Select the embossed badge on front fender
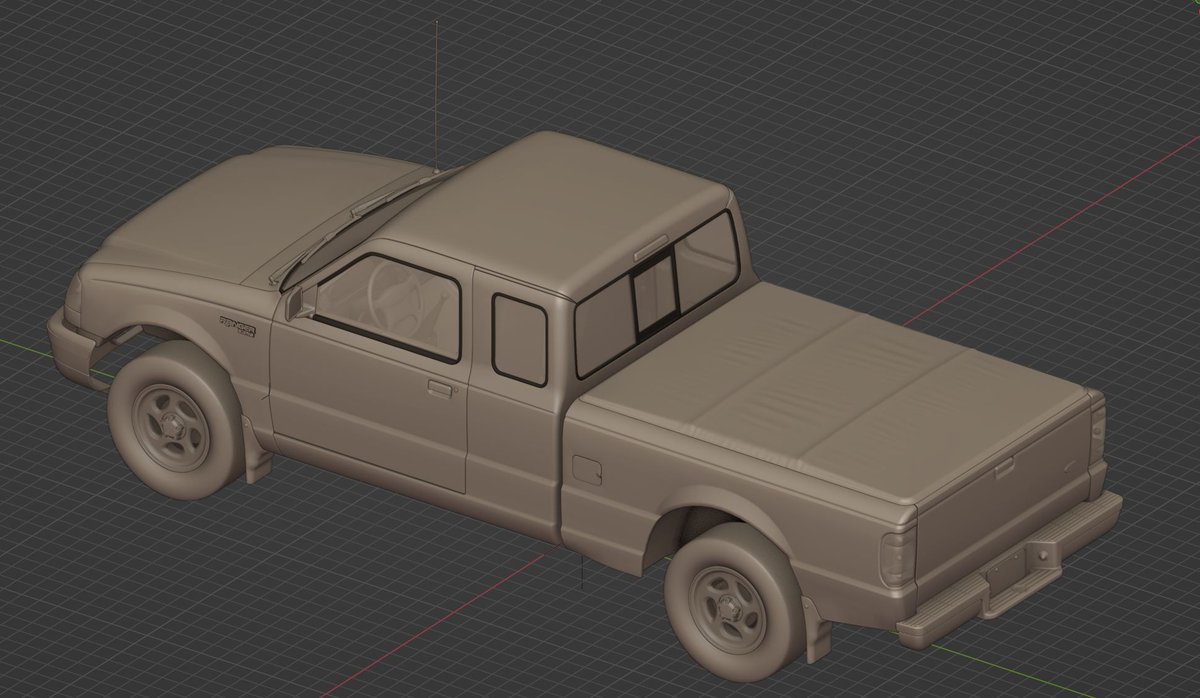Viewport: 1200px width, 698px height. pyautogui.click(x=237, y=326)
